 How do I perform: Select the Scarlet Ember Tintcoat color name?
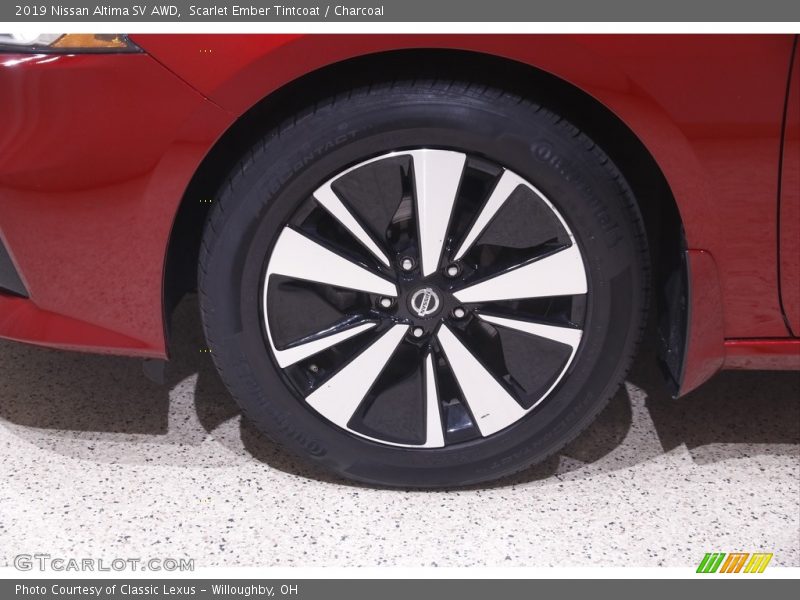coord(252,12)
